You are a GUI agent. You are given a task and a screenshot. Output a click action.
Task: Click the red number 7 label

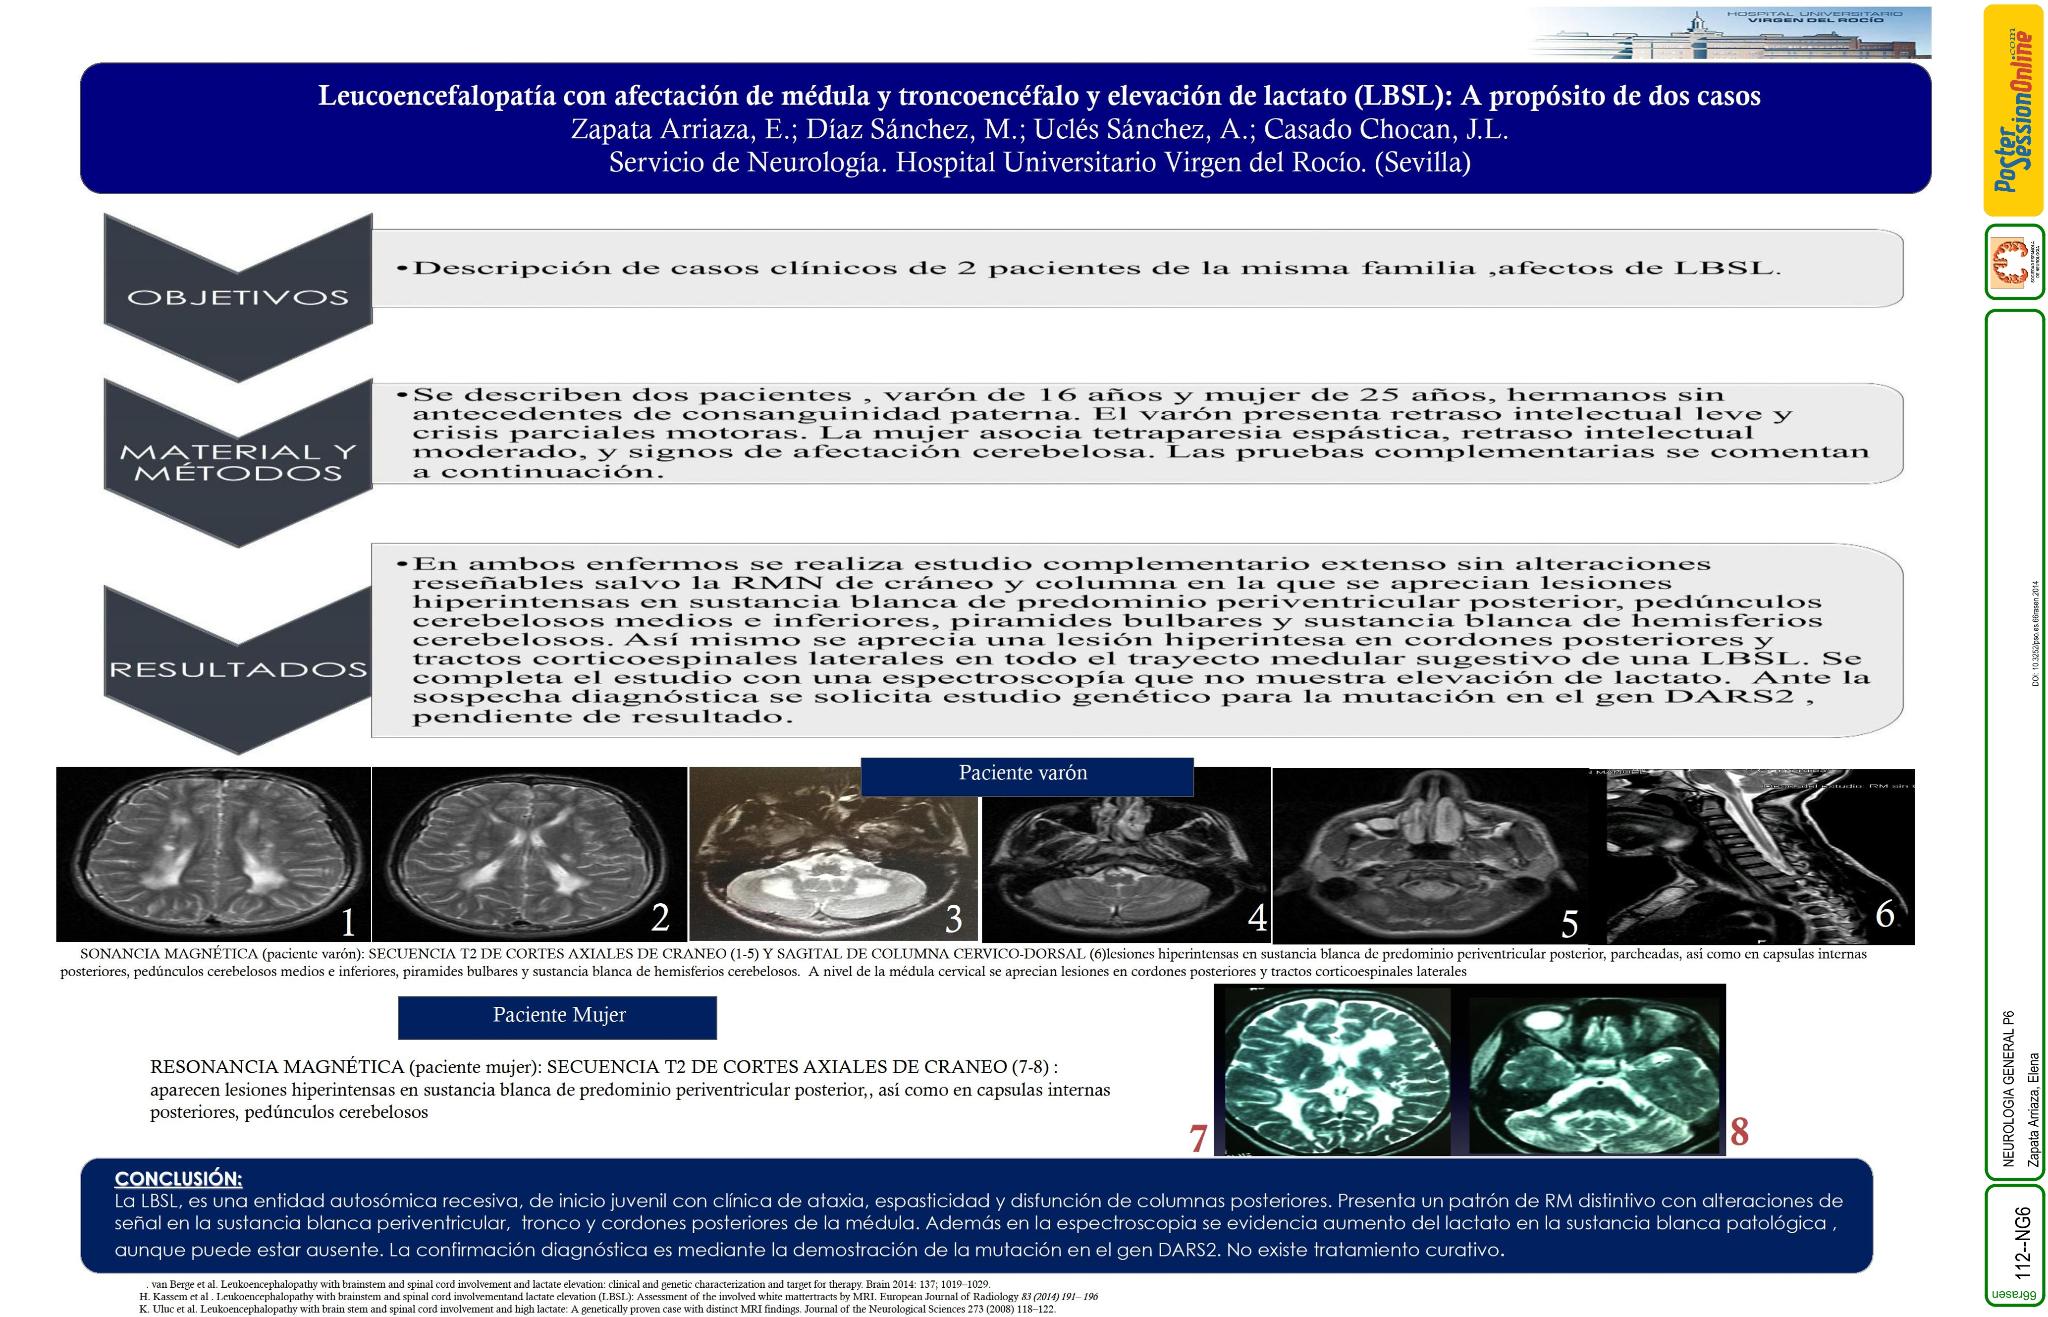point(1198,1139)
